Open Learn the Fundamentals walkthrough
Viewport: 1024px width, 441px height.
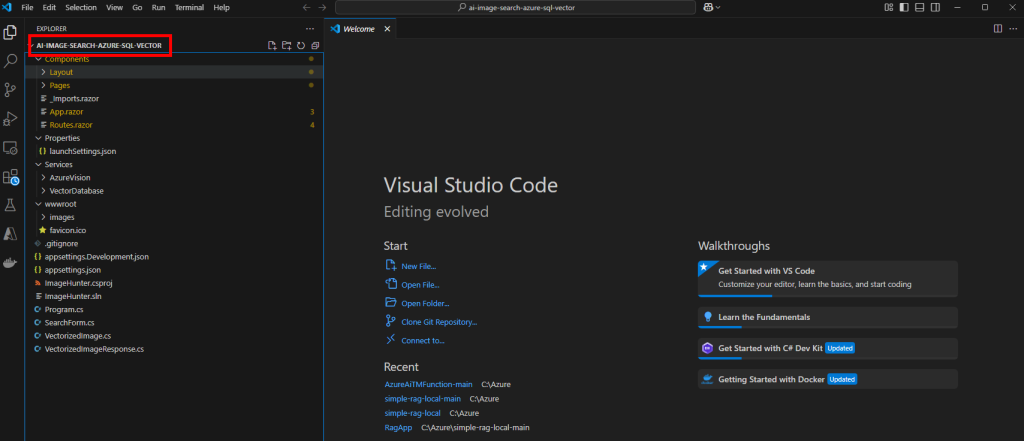tap(827, 317)
